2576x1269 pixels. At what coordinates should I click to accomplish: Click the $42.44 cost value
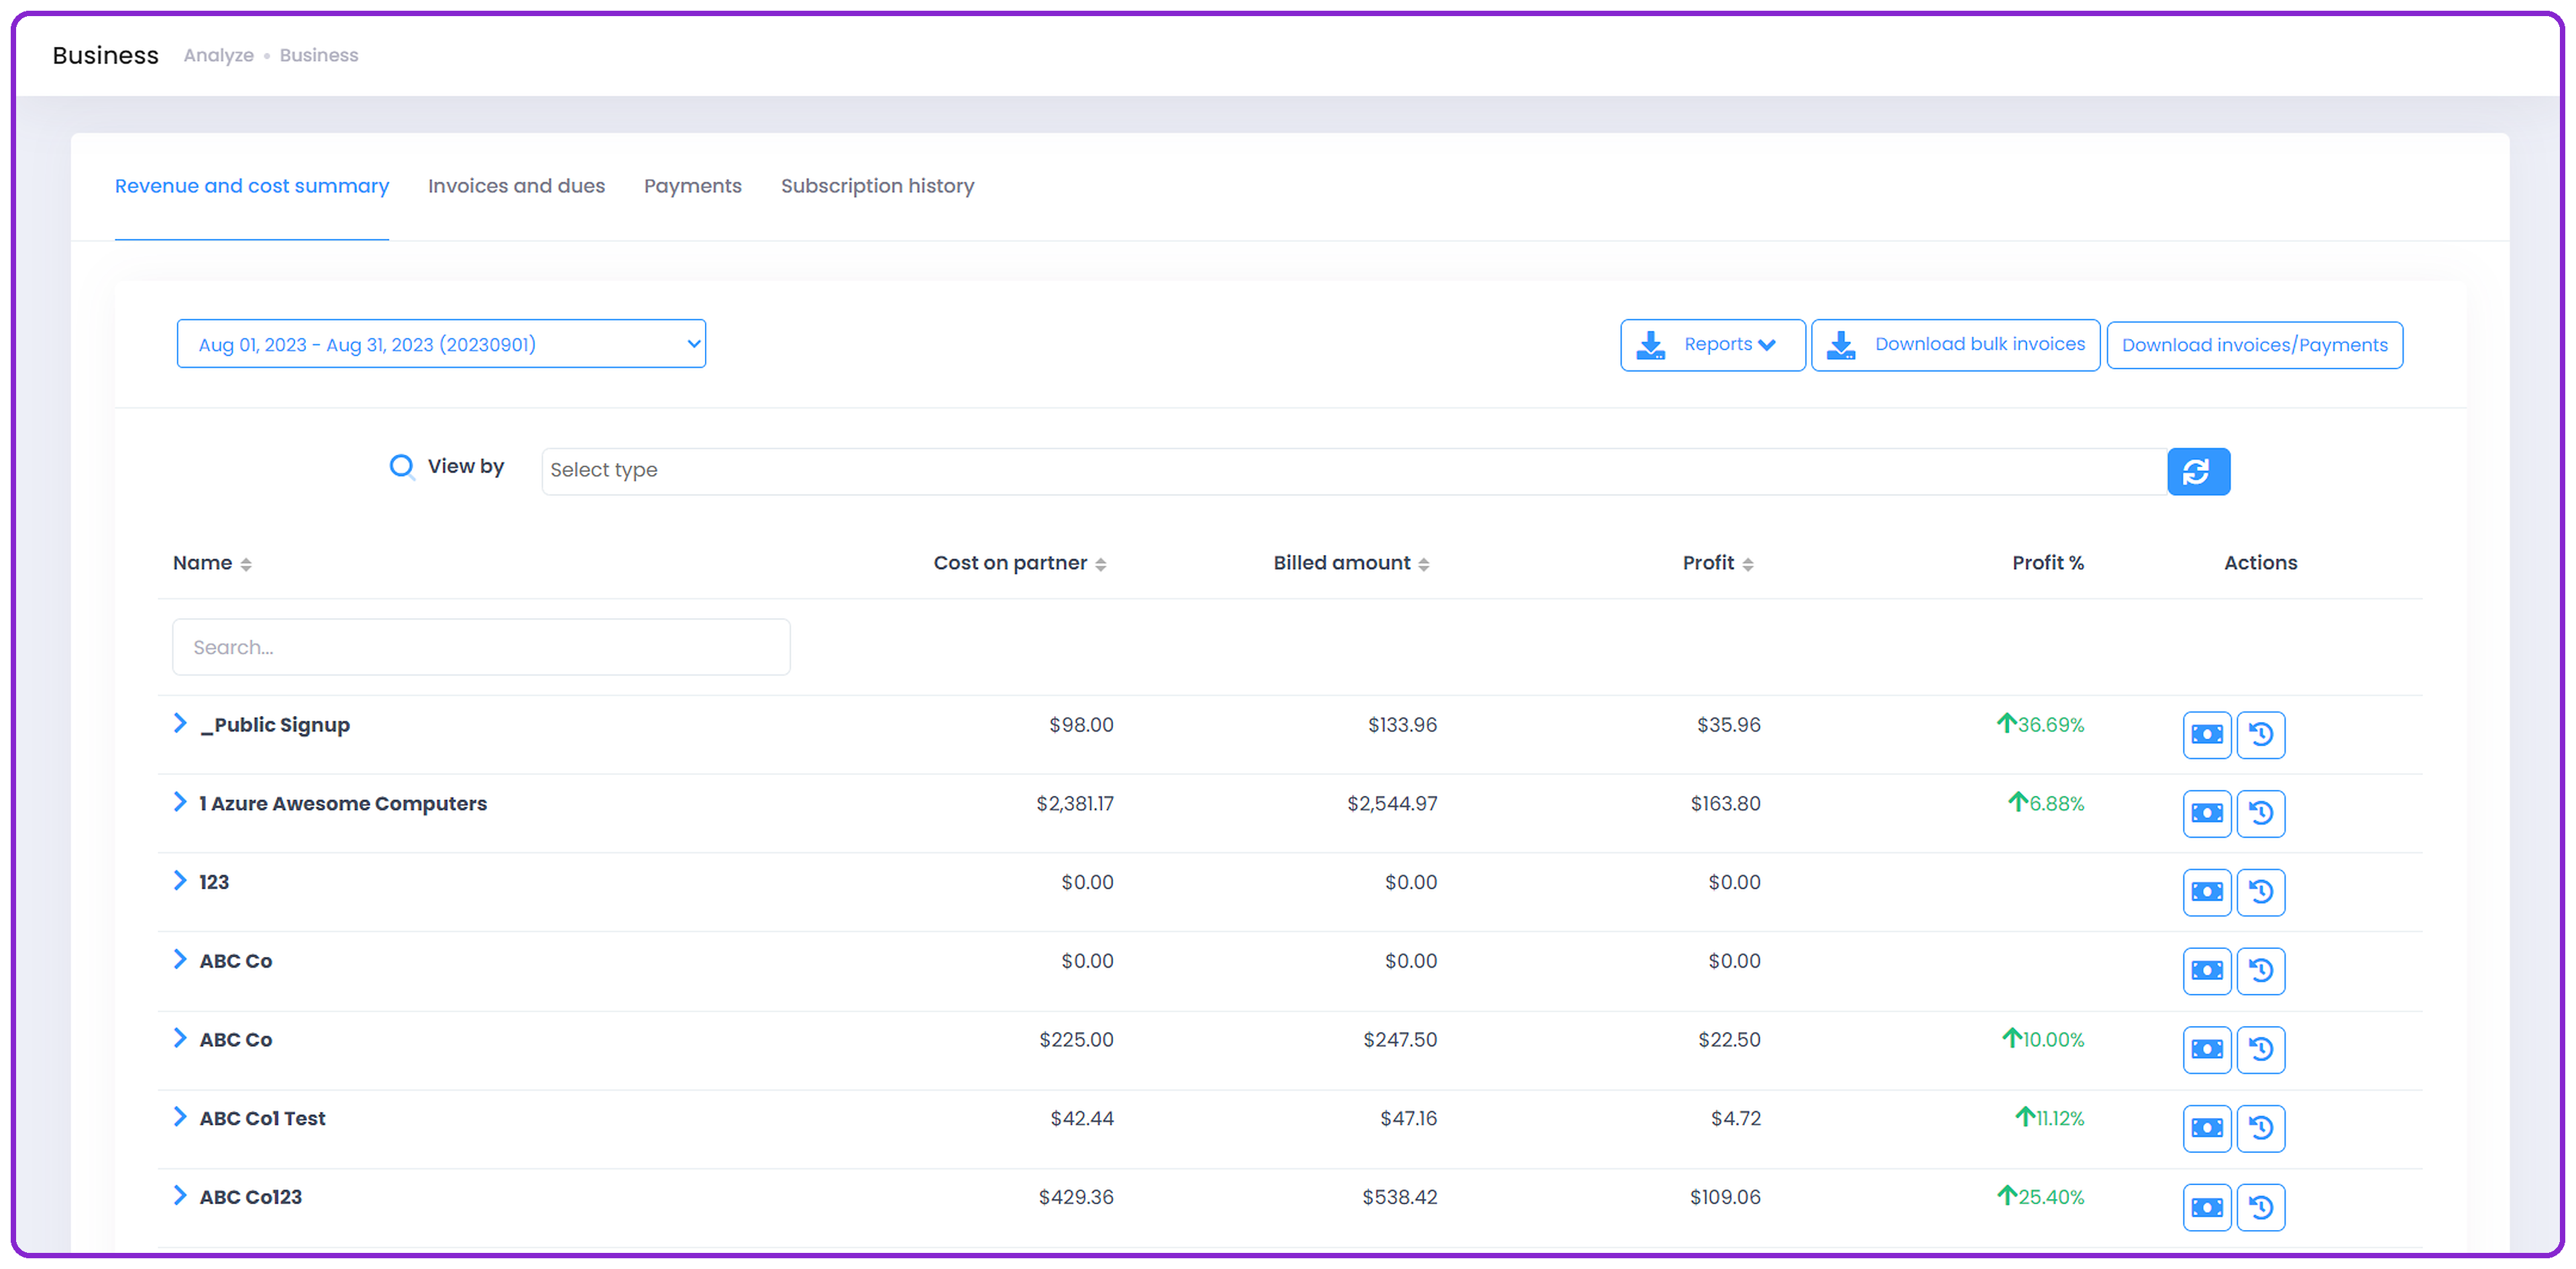tap(1082, 1118)
